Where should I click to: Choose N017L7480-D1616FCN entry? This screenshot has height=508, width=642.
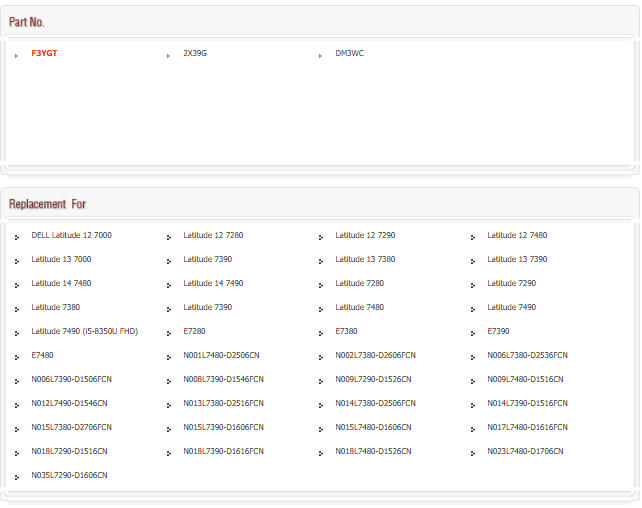tap(527, 427)
